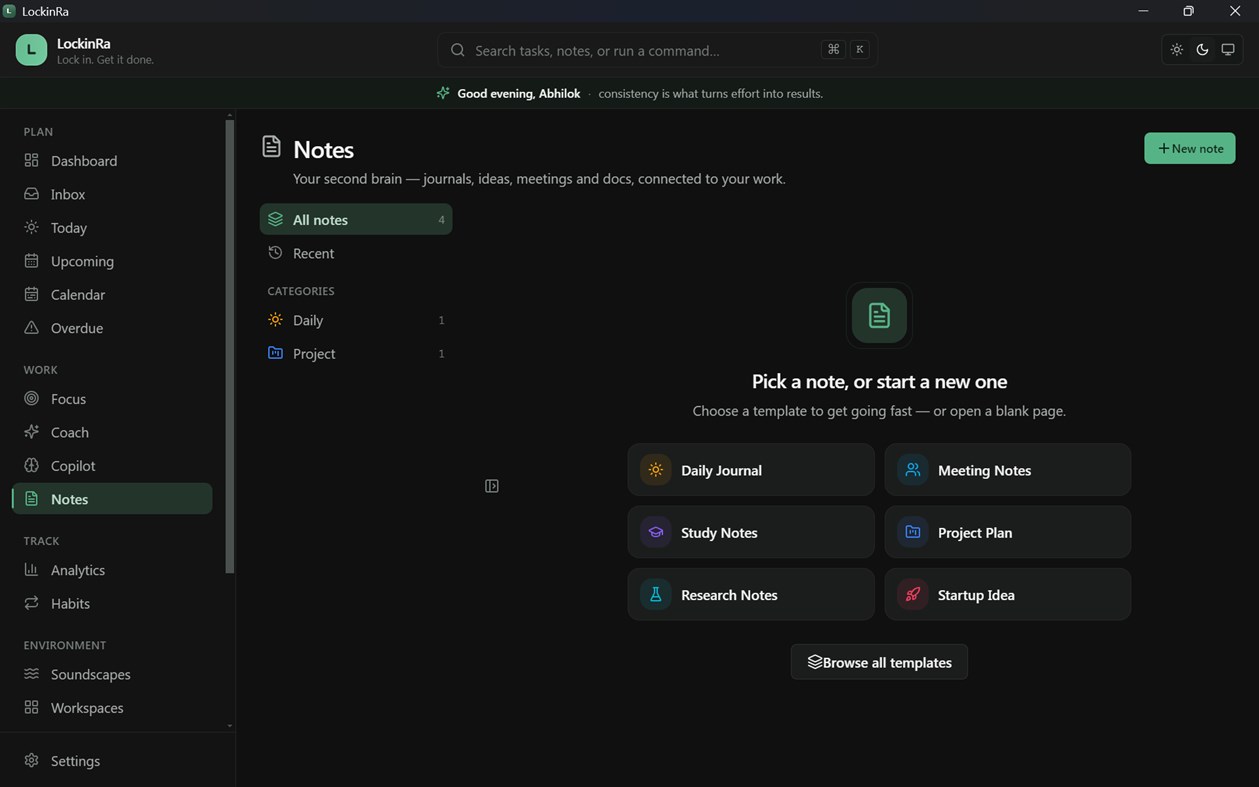Click the Meeting Notes people icon

point(913,470)
